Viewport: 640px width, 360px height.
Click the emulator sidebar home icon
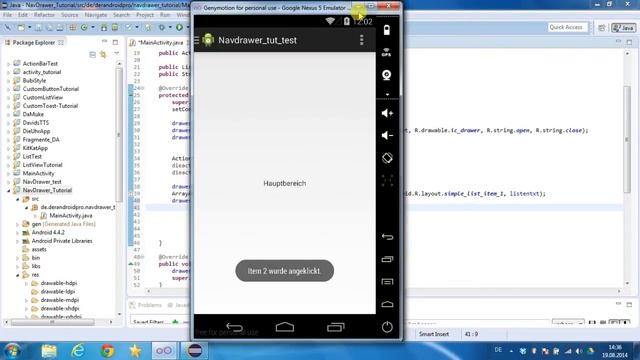[x=387, y=304]
